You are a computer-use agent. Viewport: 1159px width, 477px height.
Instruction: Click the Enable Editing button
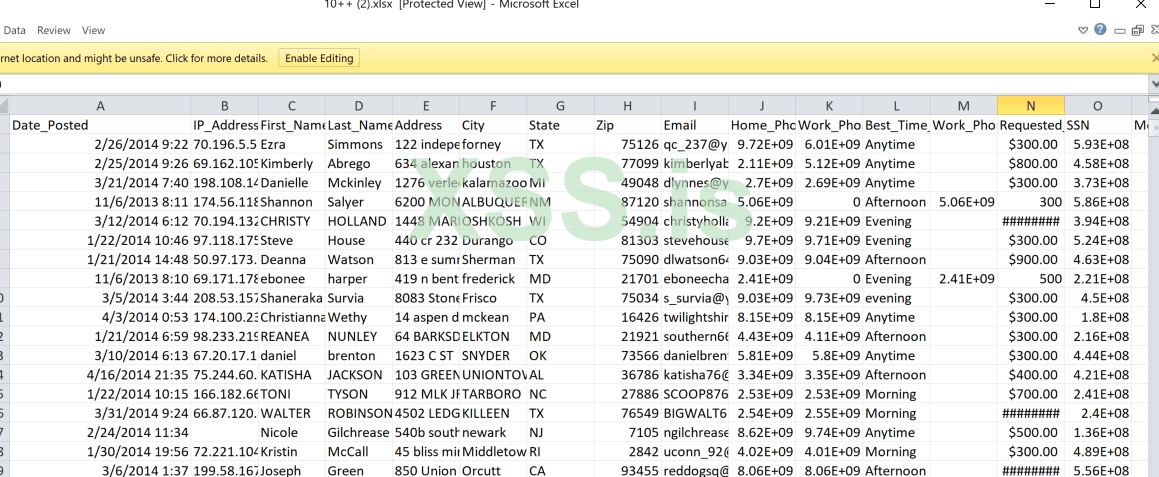pyautogui.click(x=319, y=58)
